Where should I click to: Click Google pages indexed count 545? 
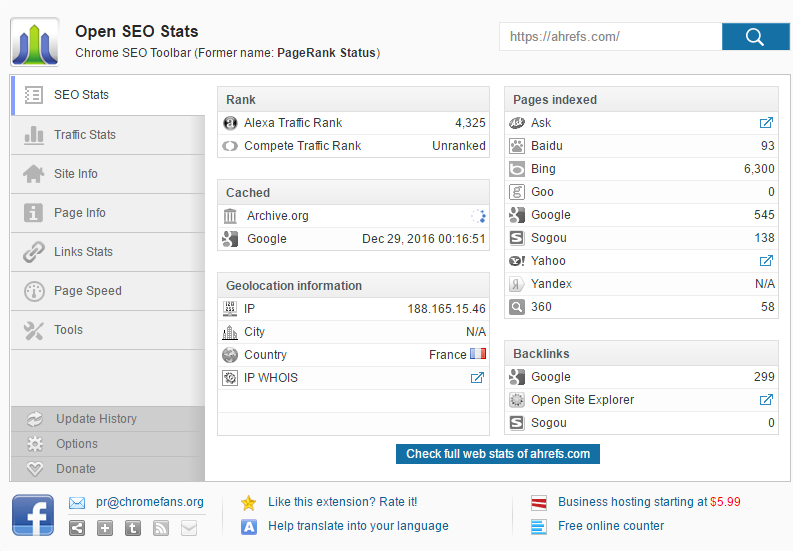pyautogui.click(x=764, y=215)
